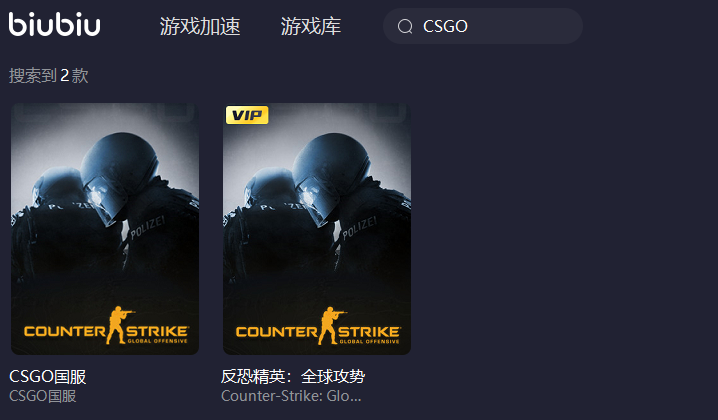
Task: Click the gray CSGO国服 subtitle
Action: pyautogui.click(x=43, y=396)
